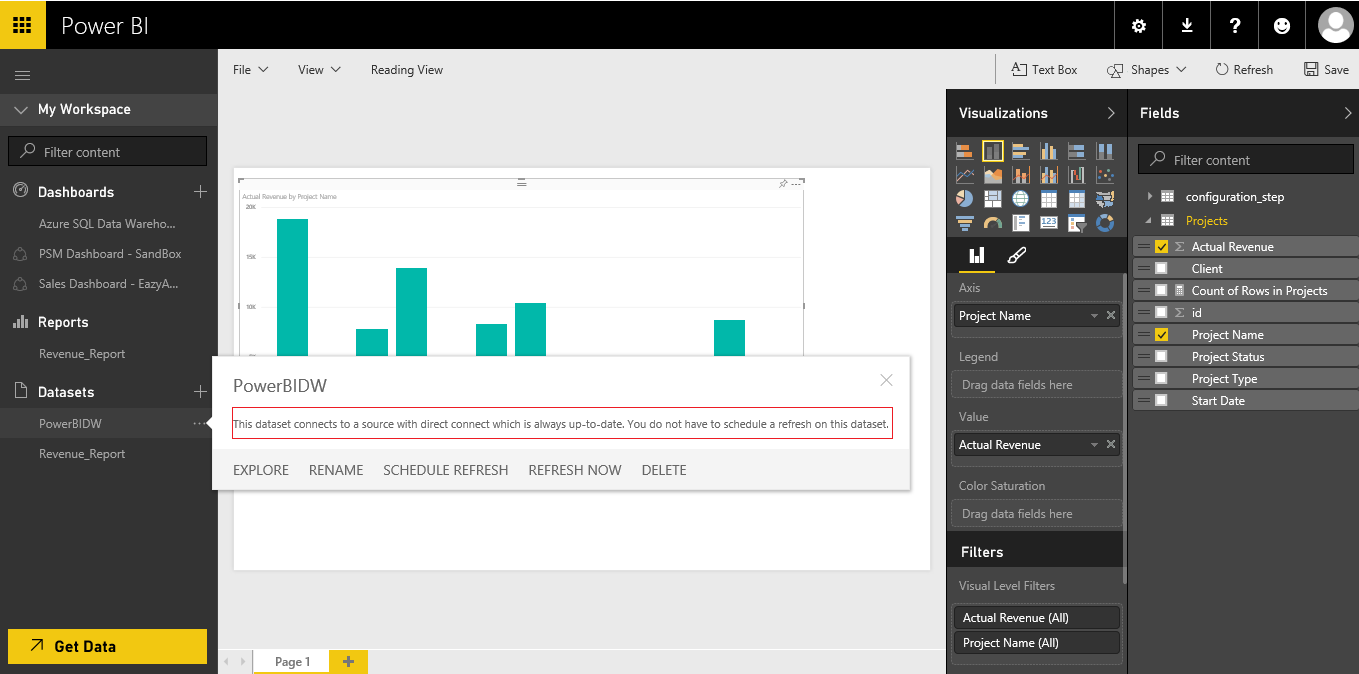Check the id field checkbox
Image resolution: width=1359 pixels, height=674 pixels.
pyautogui.click(x=1161, y=313)
